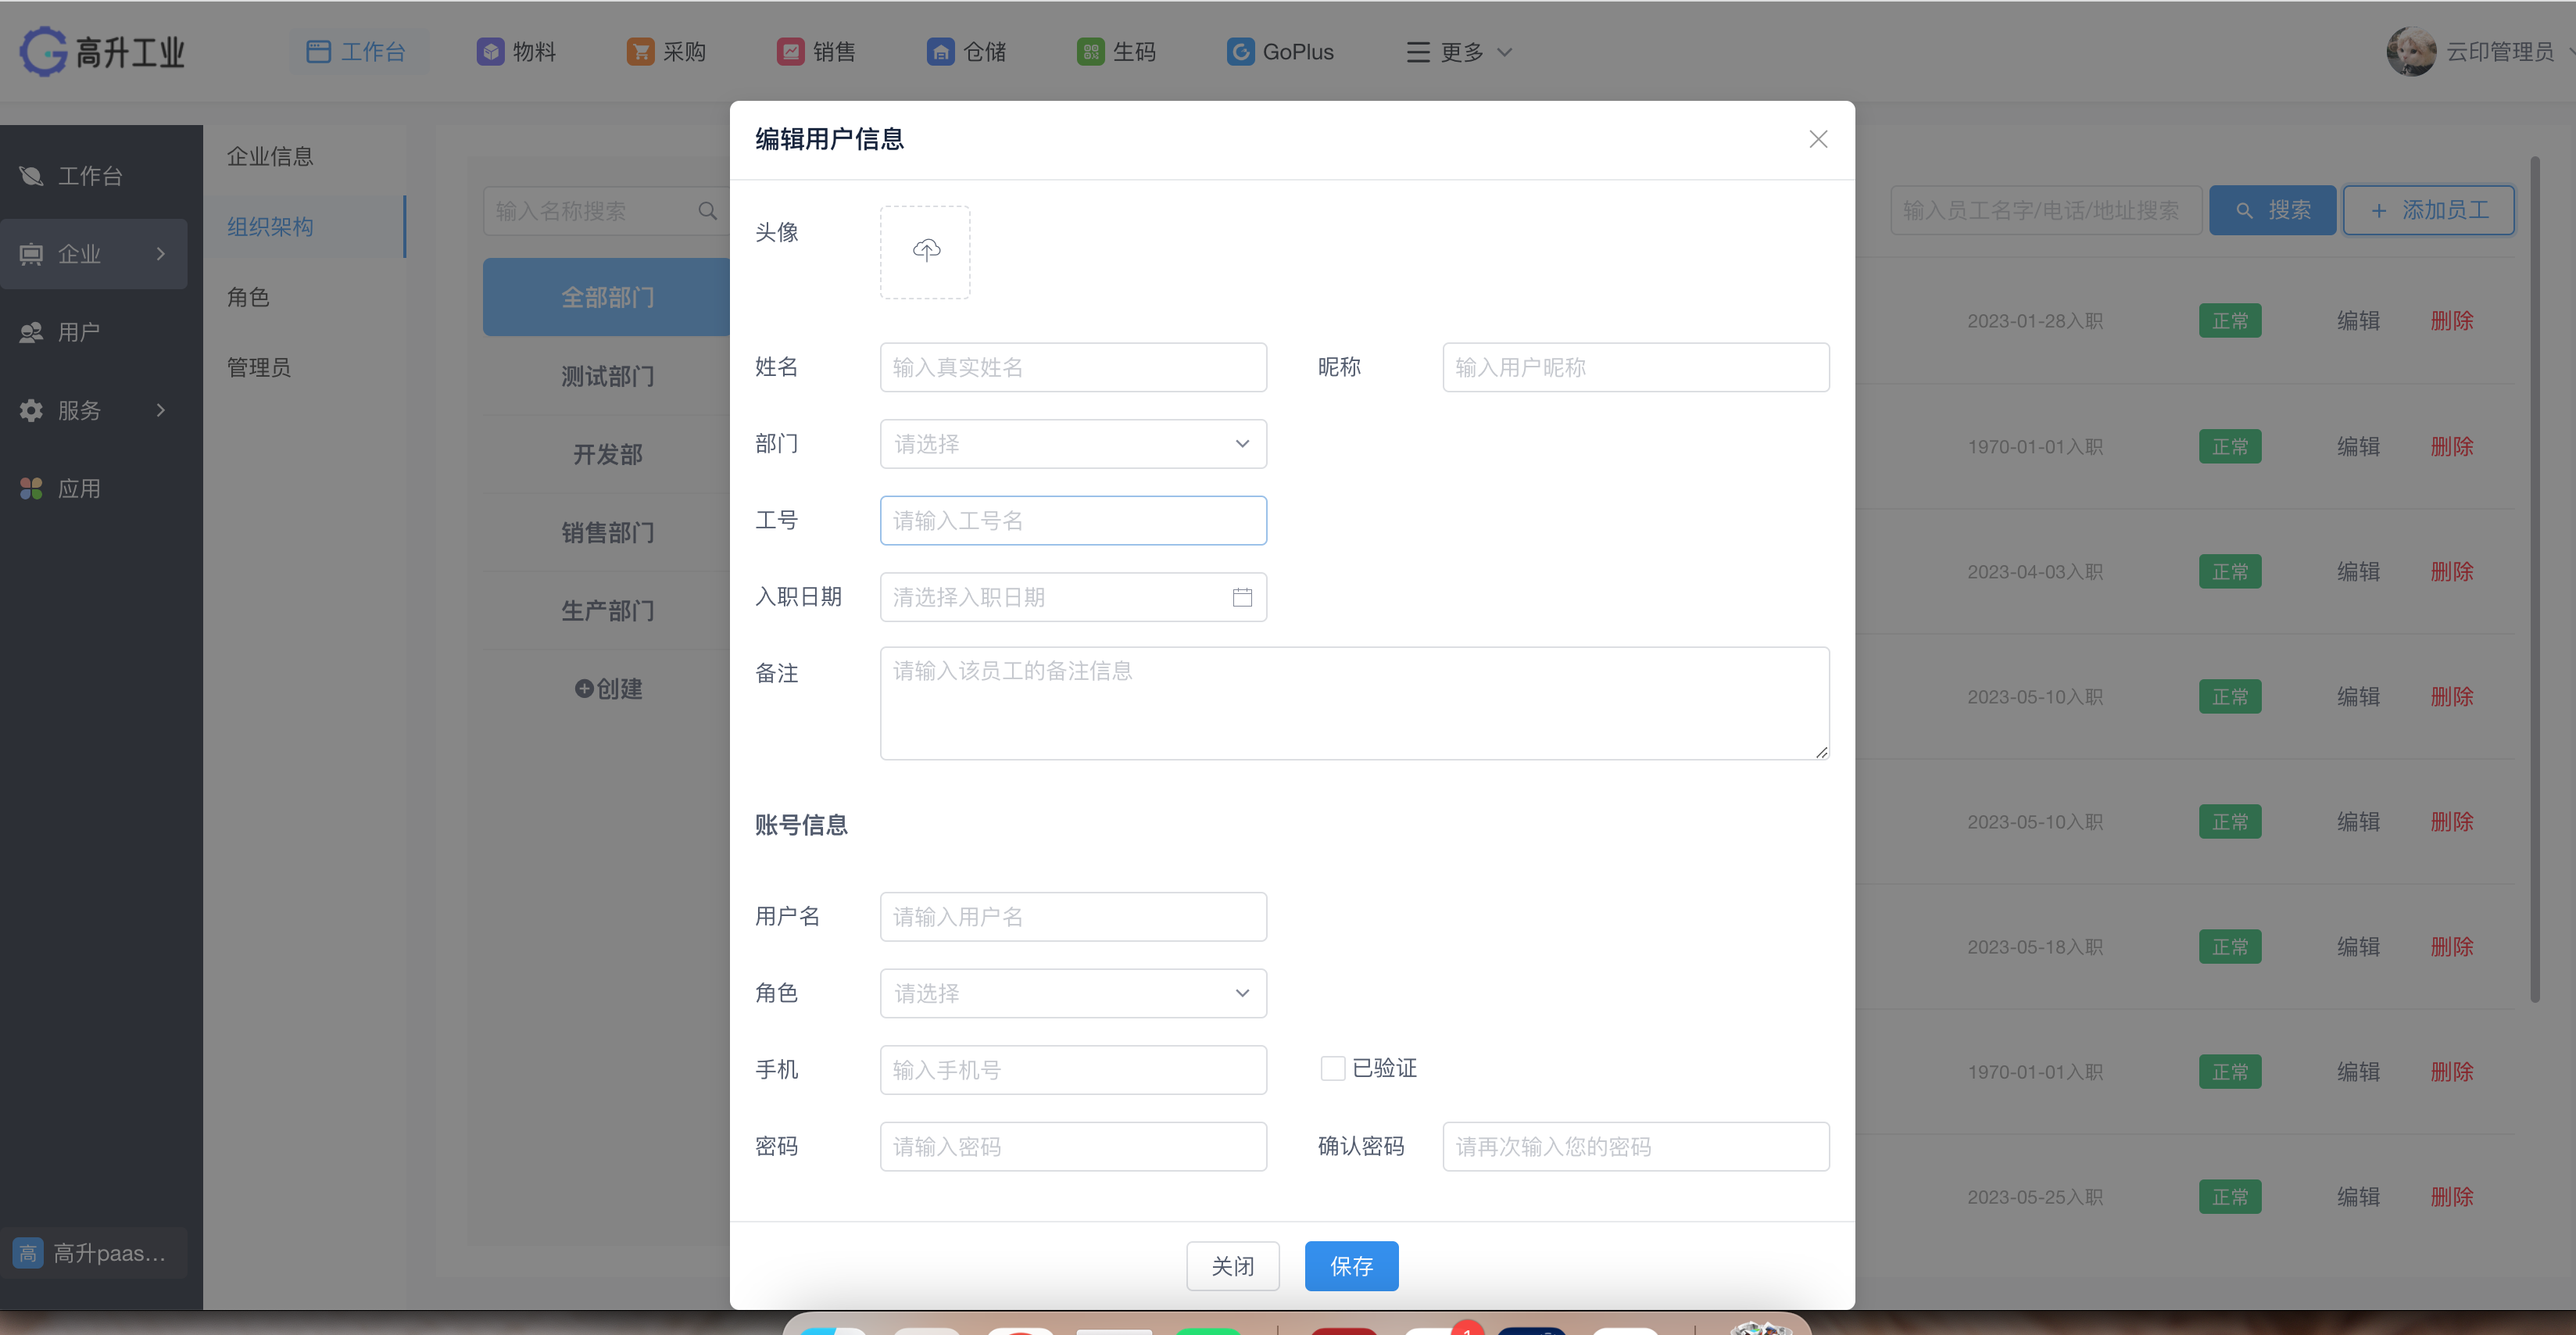Click the 2023-05-18入职 date text
This screenshot has height=1335, width=2576.
(x=2035, y=947)
